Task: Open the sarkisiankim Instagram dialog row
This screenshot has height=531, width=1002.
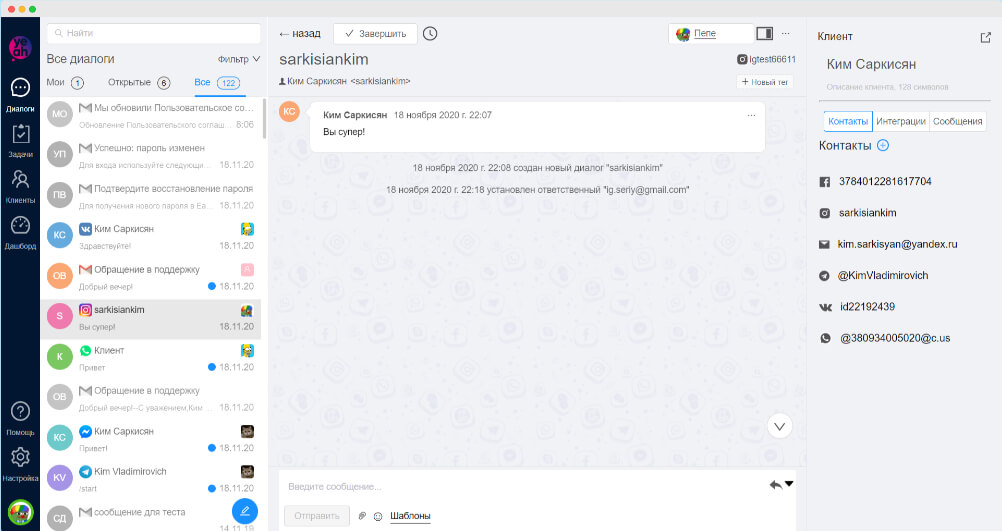Action: 151,318
